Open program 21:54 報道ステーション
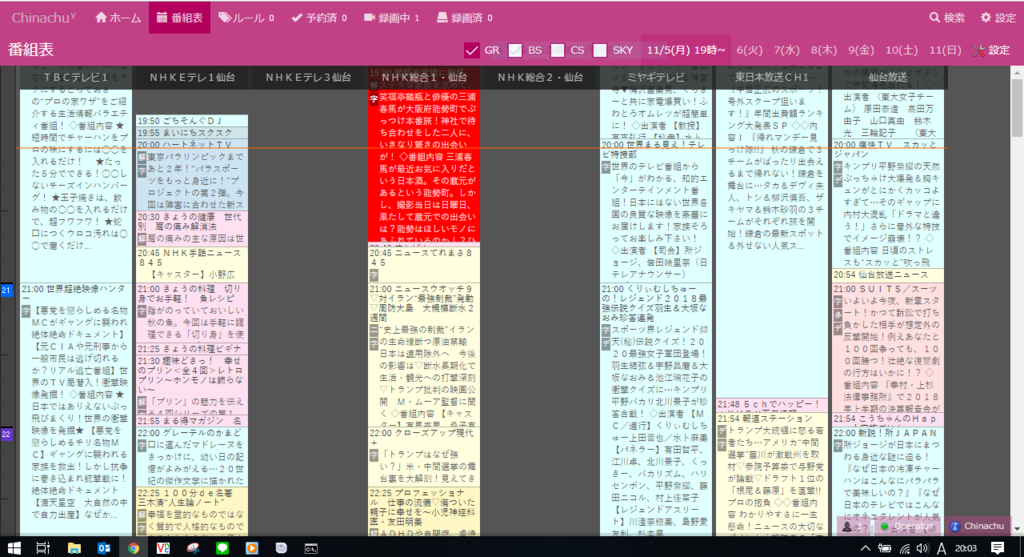1024x557 pixels. point(772,474)
